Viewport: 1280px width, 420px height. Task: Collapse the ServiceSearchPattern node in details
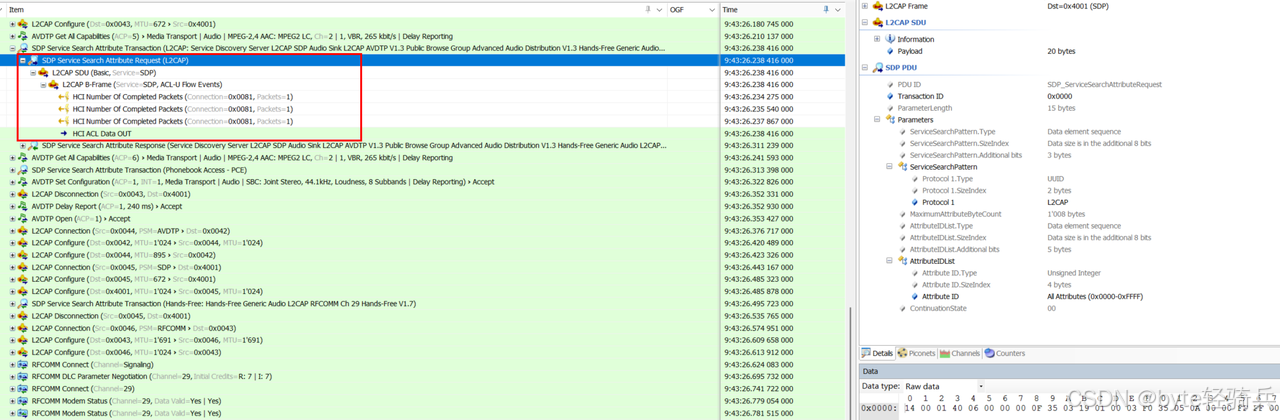click(889, 167)
